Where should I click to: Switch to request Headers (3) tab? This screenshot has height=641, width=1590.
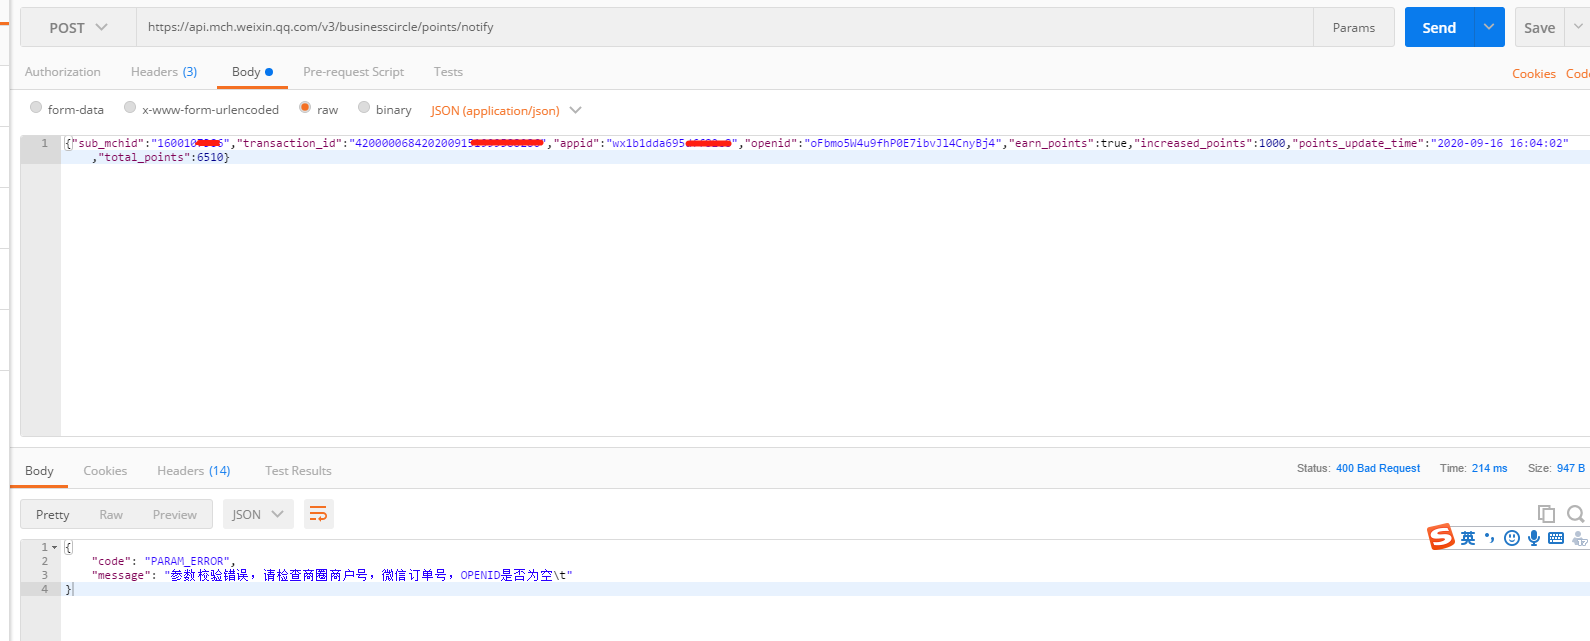164,72
